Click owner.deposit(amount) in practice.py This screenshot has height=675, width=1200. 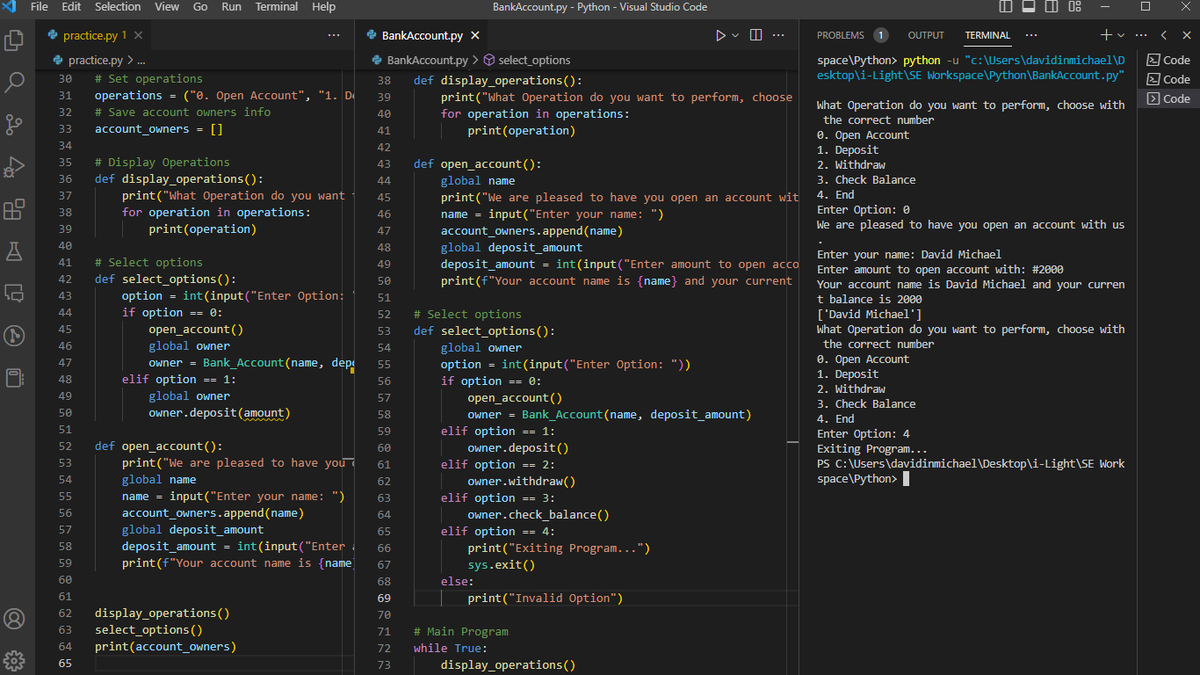[220, 413]
